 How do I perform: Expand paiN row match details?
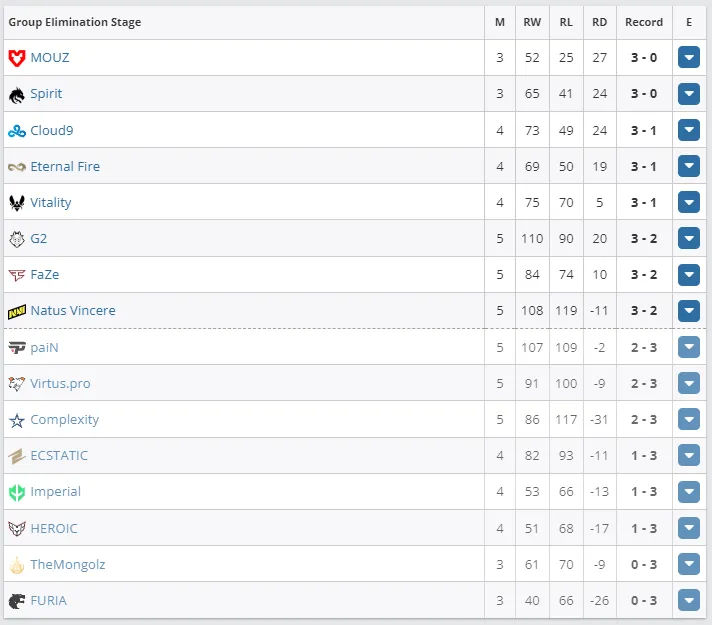[688, 347]
